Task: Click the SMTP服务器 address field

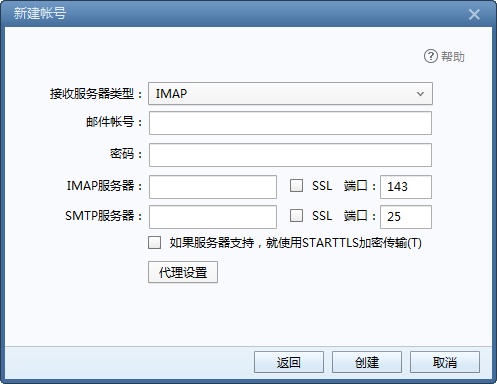Action: (x=213, y=217)
